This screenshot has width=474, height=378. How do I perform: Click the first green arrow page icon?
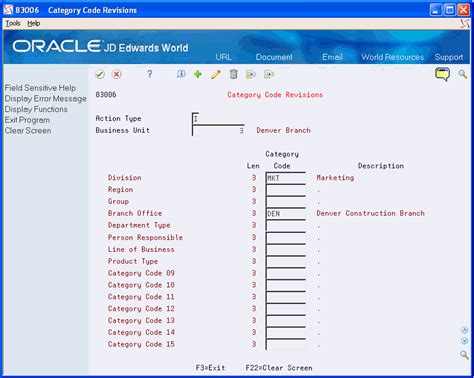click(x=251, y=74)
